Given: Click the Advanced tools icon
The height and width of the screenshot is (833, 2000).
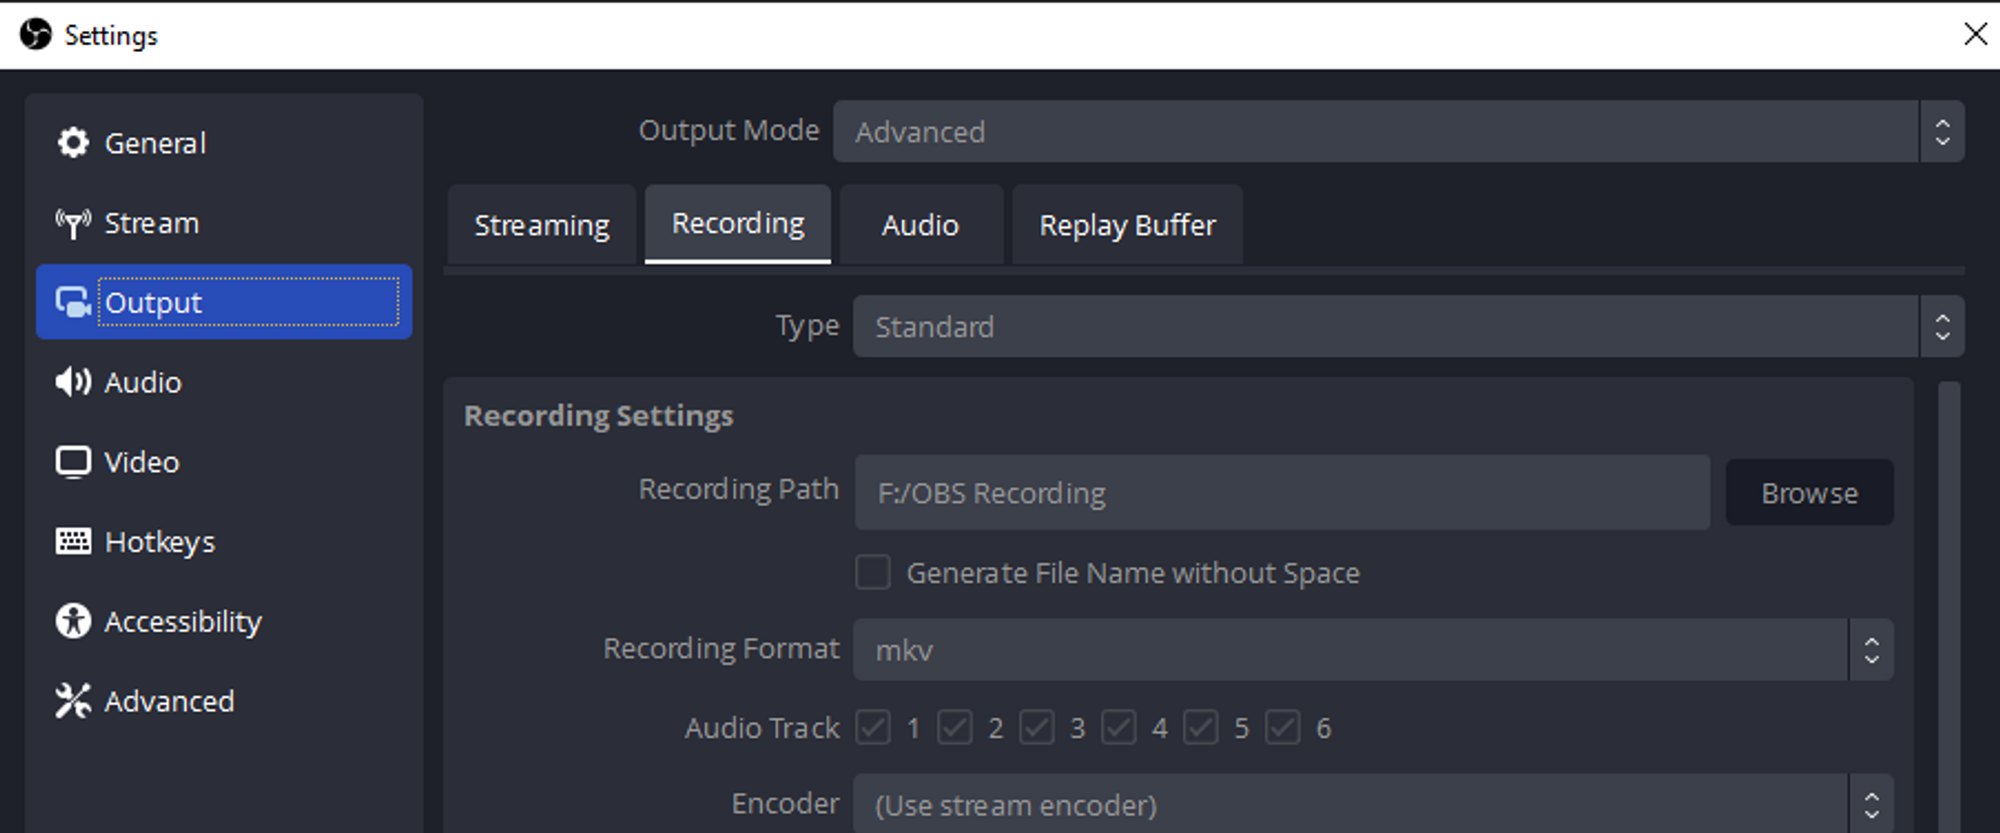Looking at the screenshot, I should pos(73,701).
